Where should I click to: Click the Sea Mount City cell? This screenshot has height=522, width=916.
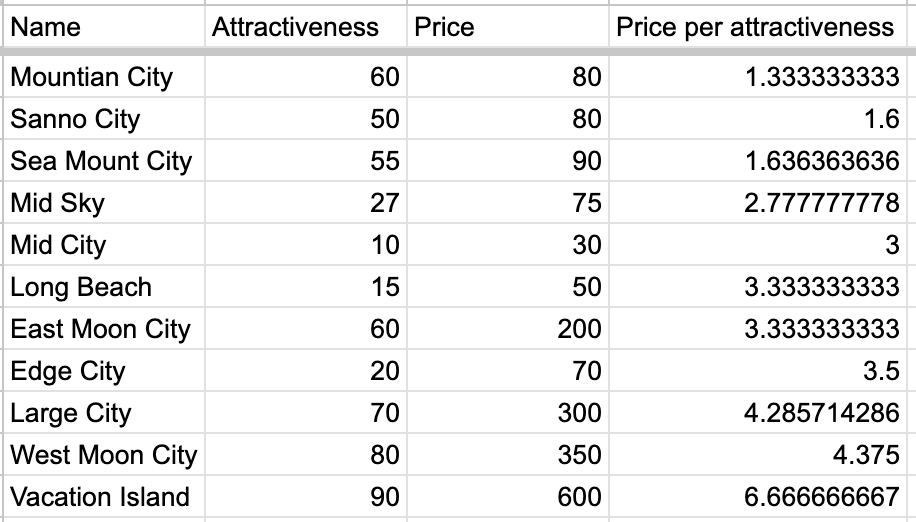104,161
